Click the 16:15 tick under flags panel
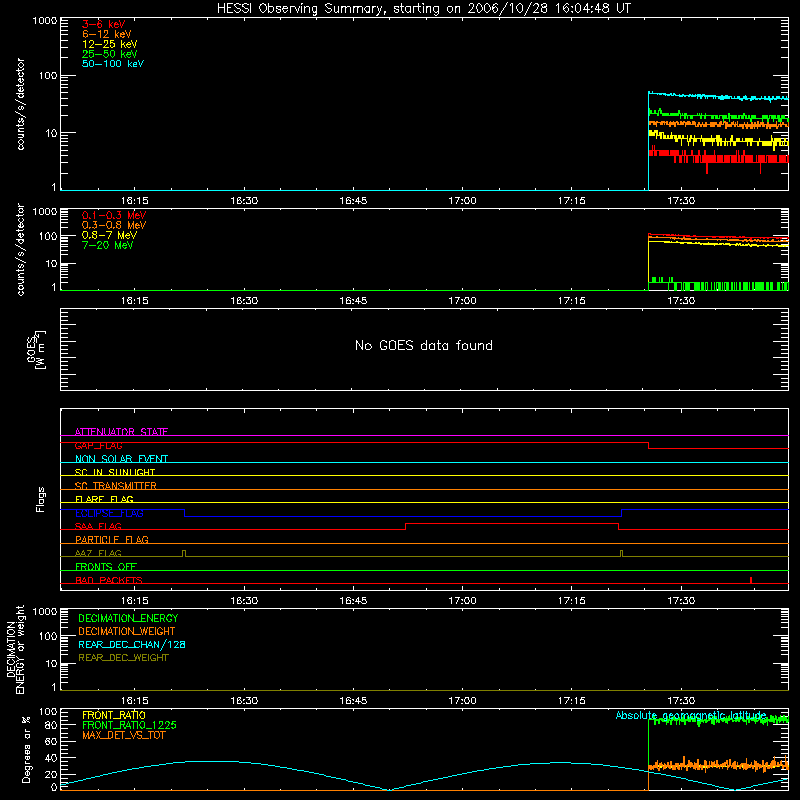This screenshot has width=800, height=800. point(135,601)
